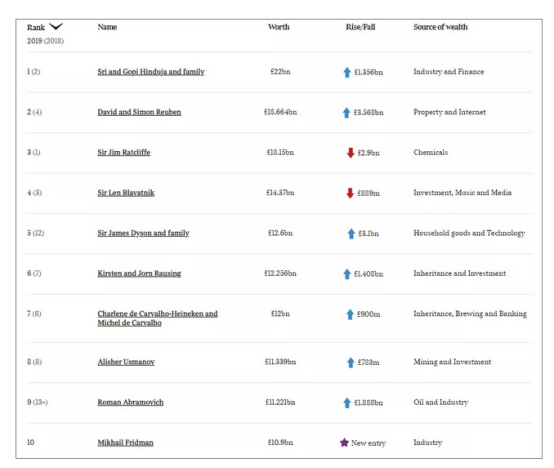
Task: Click the £11.339bn worth value
Action: tap(280, 362)
